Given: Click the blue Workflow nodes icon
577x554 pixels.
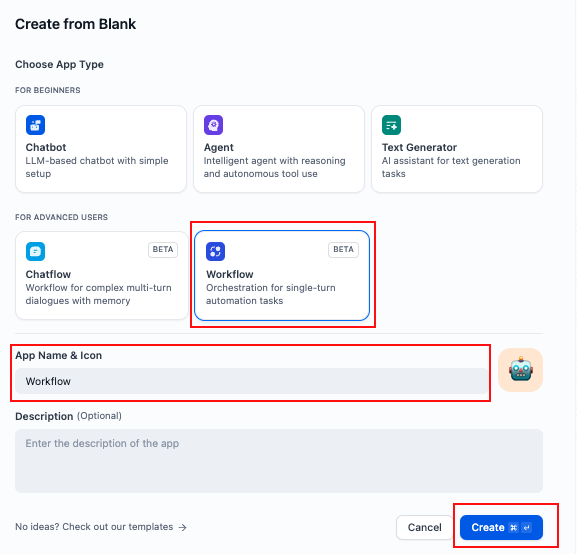Looking at the screenshot, I should [215, 251].
